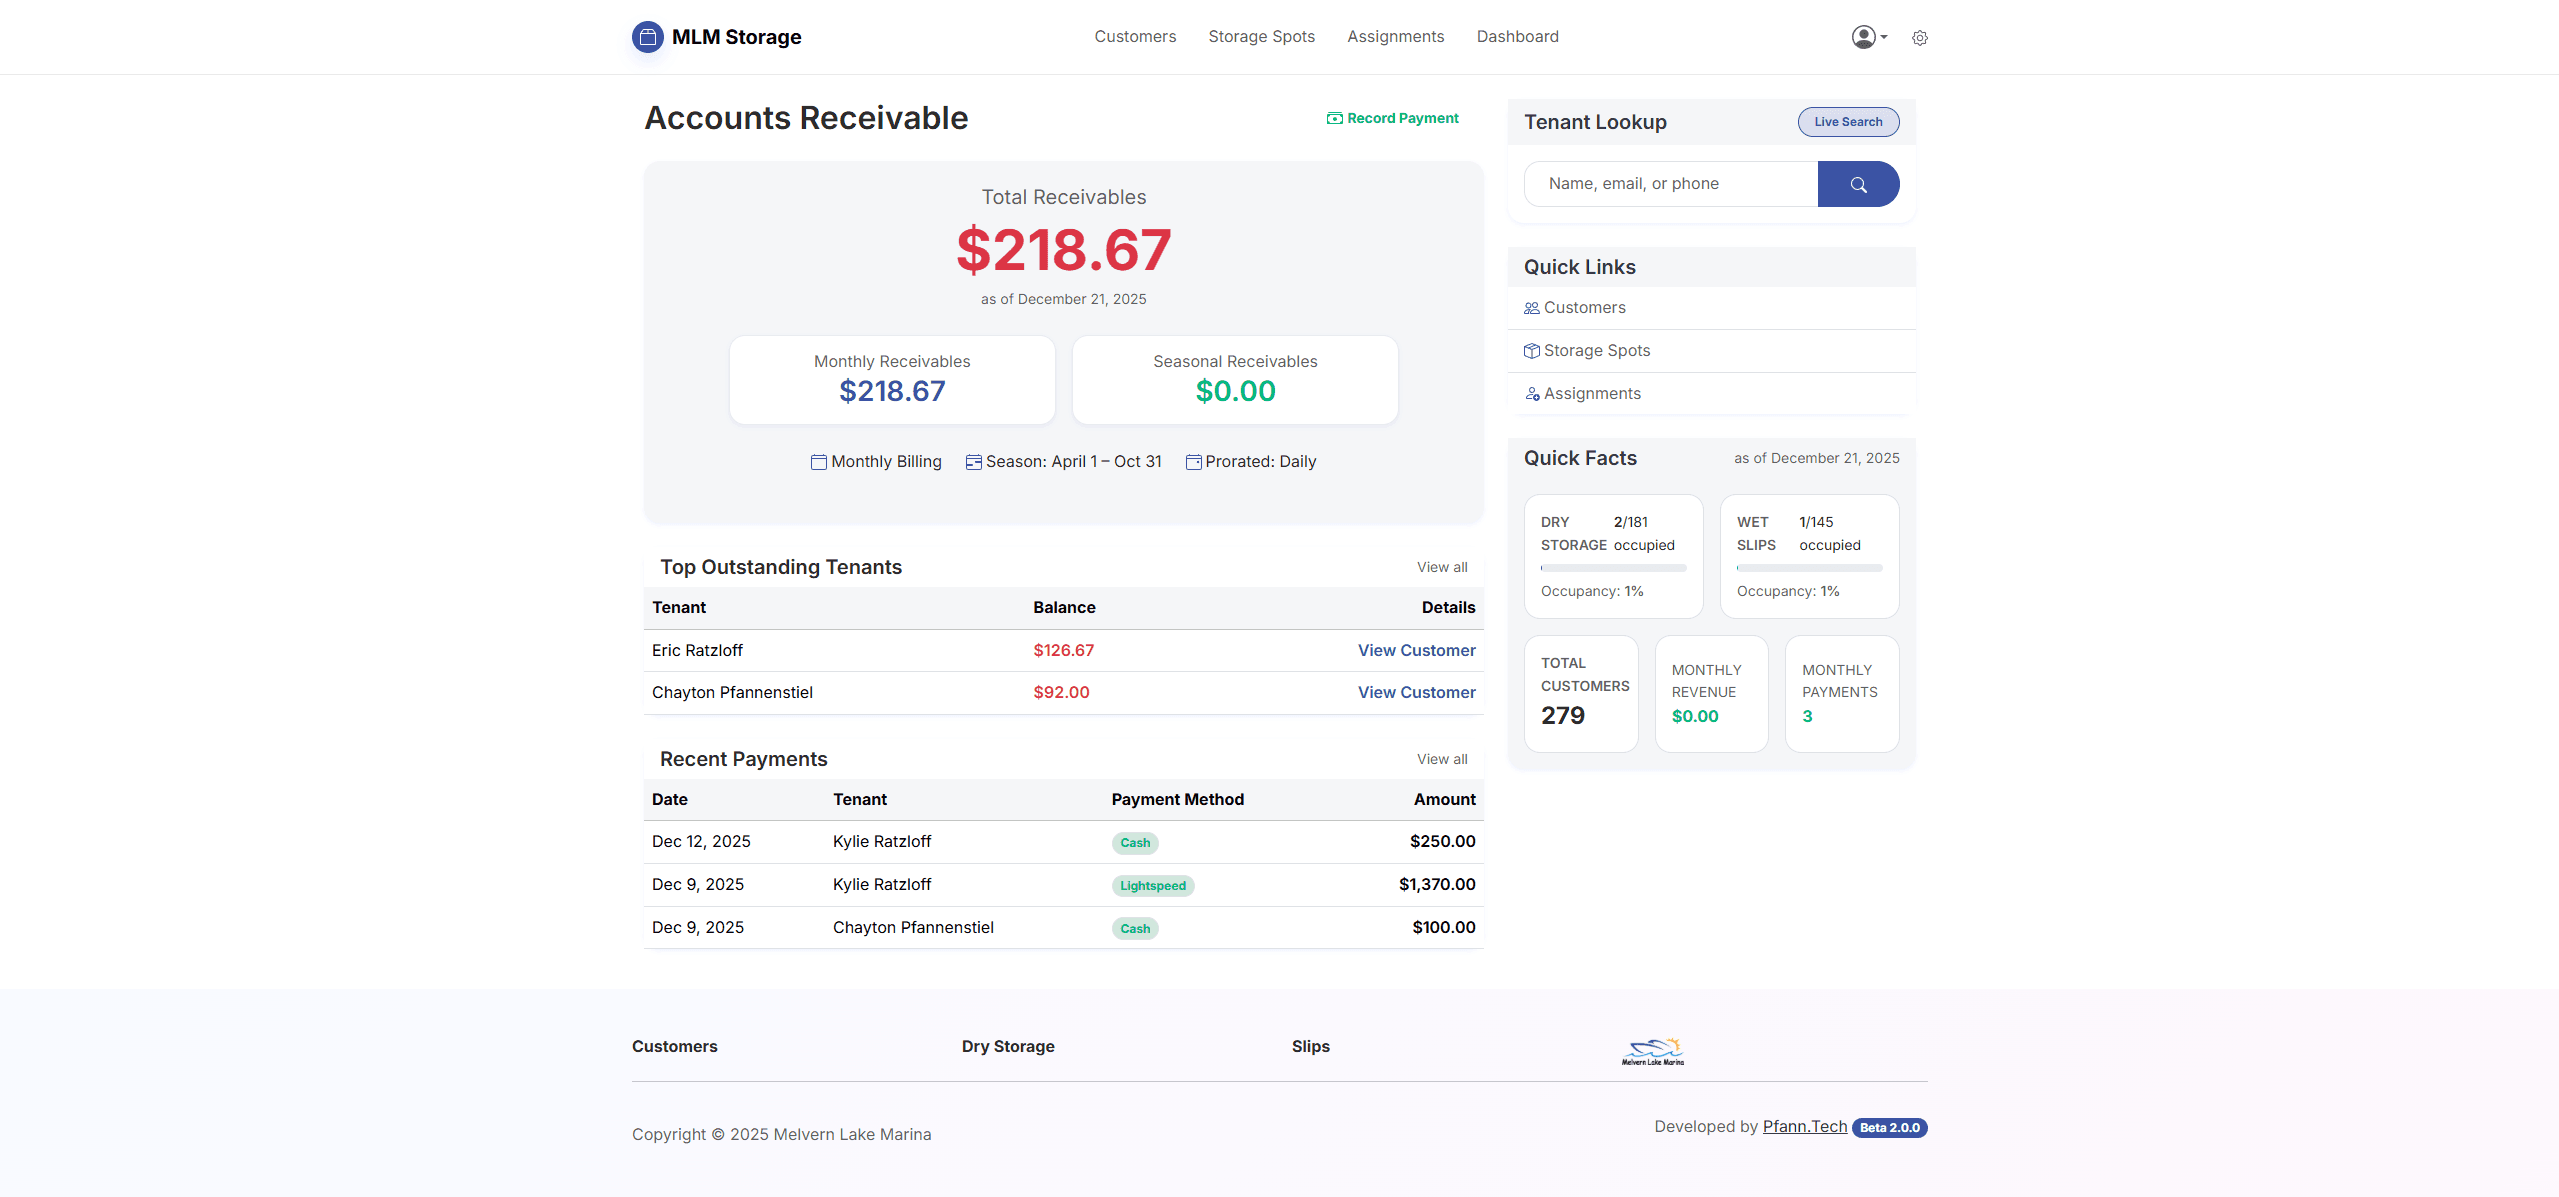
Task: Open the user account icon in the header
Action: point(1861,37)
